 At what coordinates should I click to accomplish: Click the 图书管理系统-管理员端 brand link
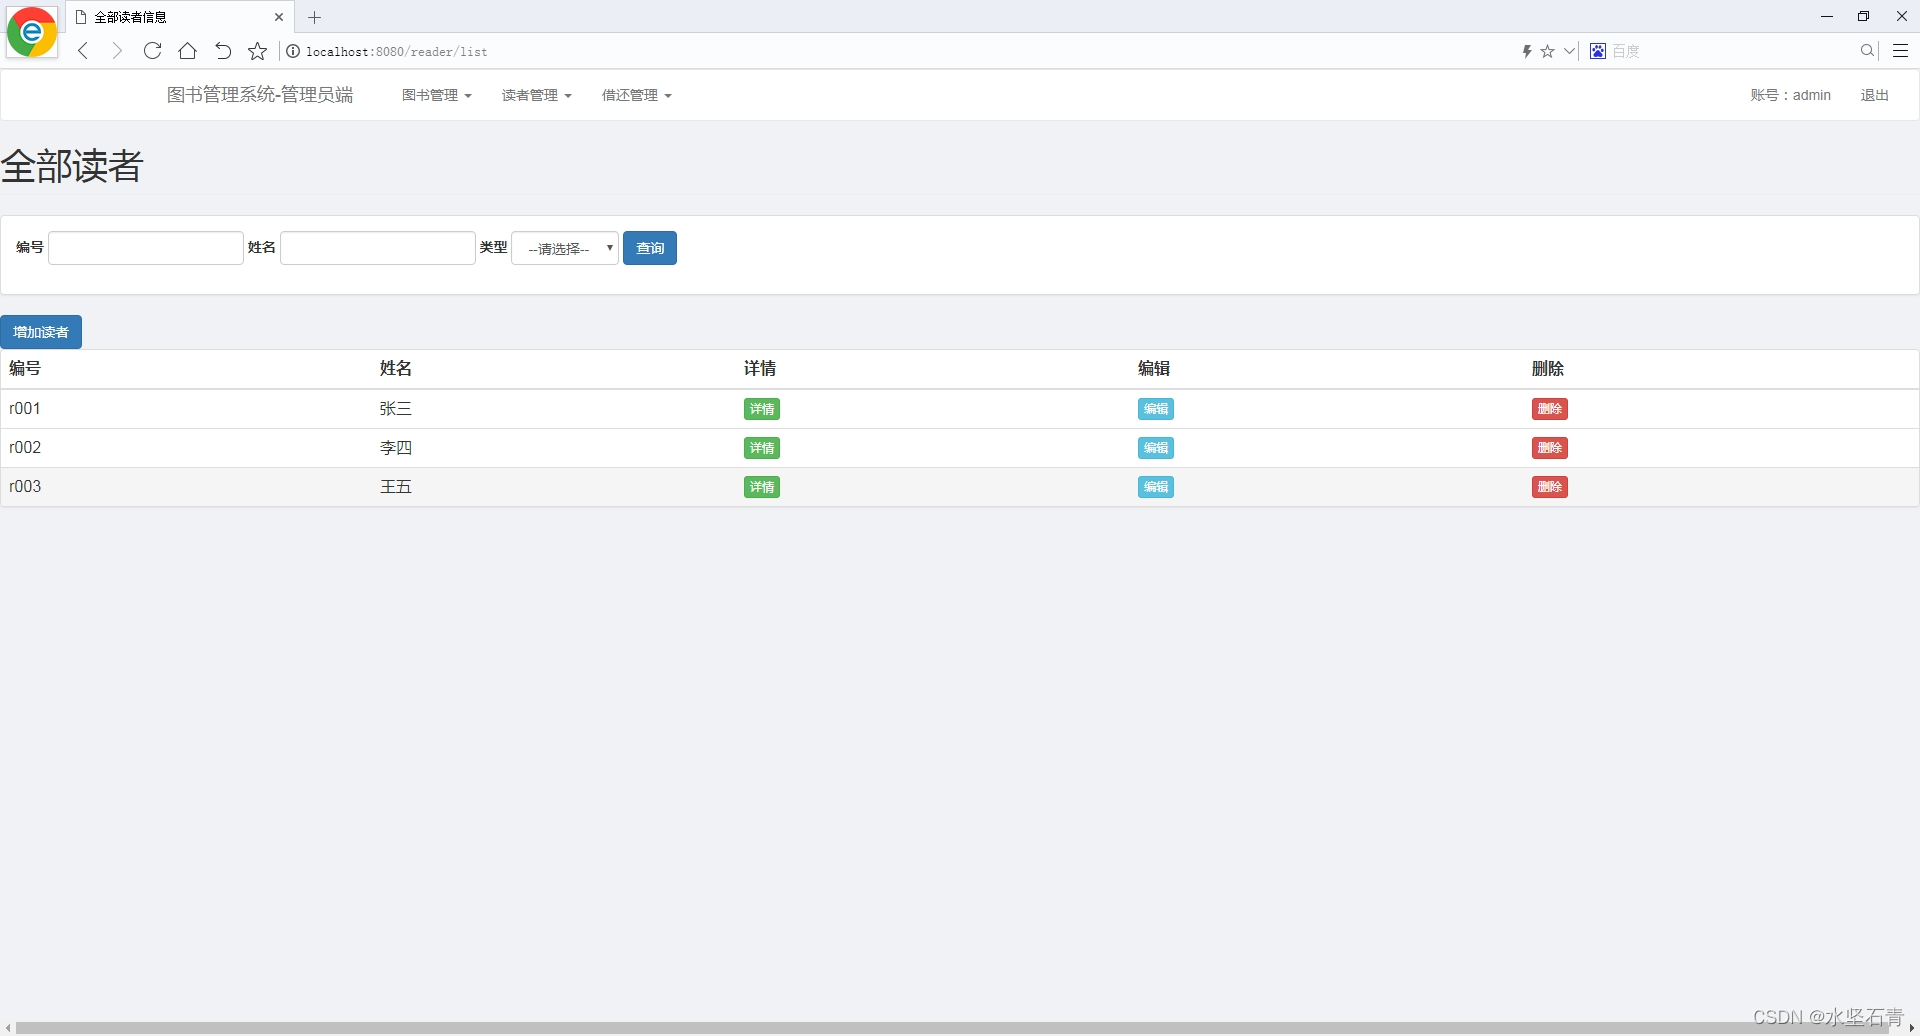point(259,95)
